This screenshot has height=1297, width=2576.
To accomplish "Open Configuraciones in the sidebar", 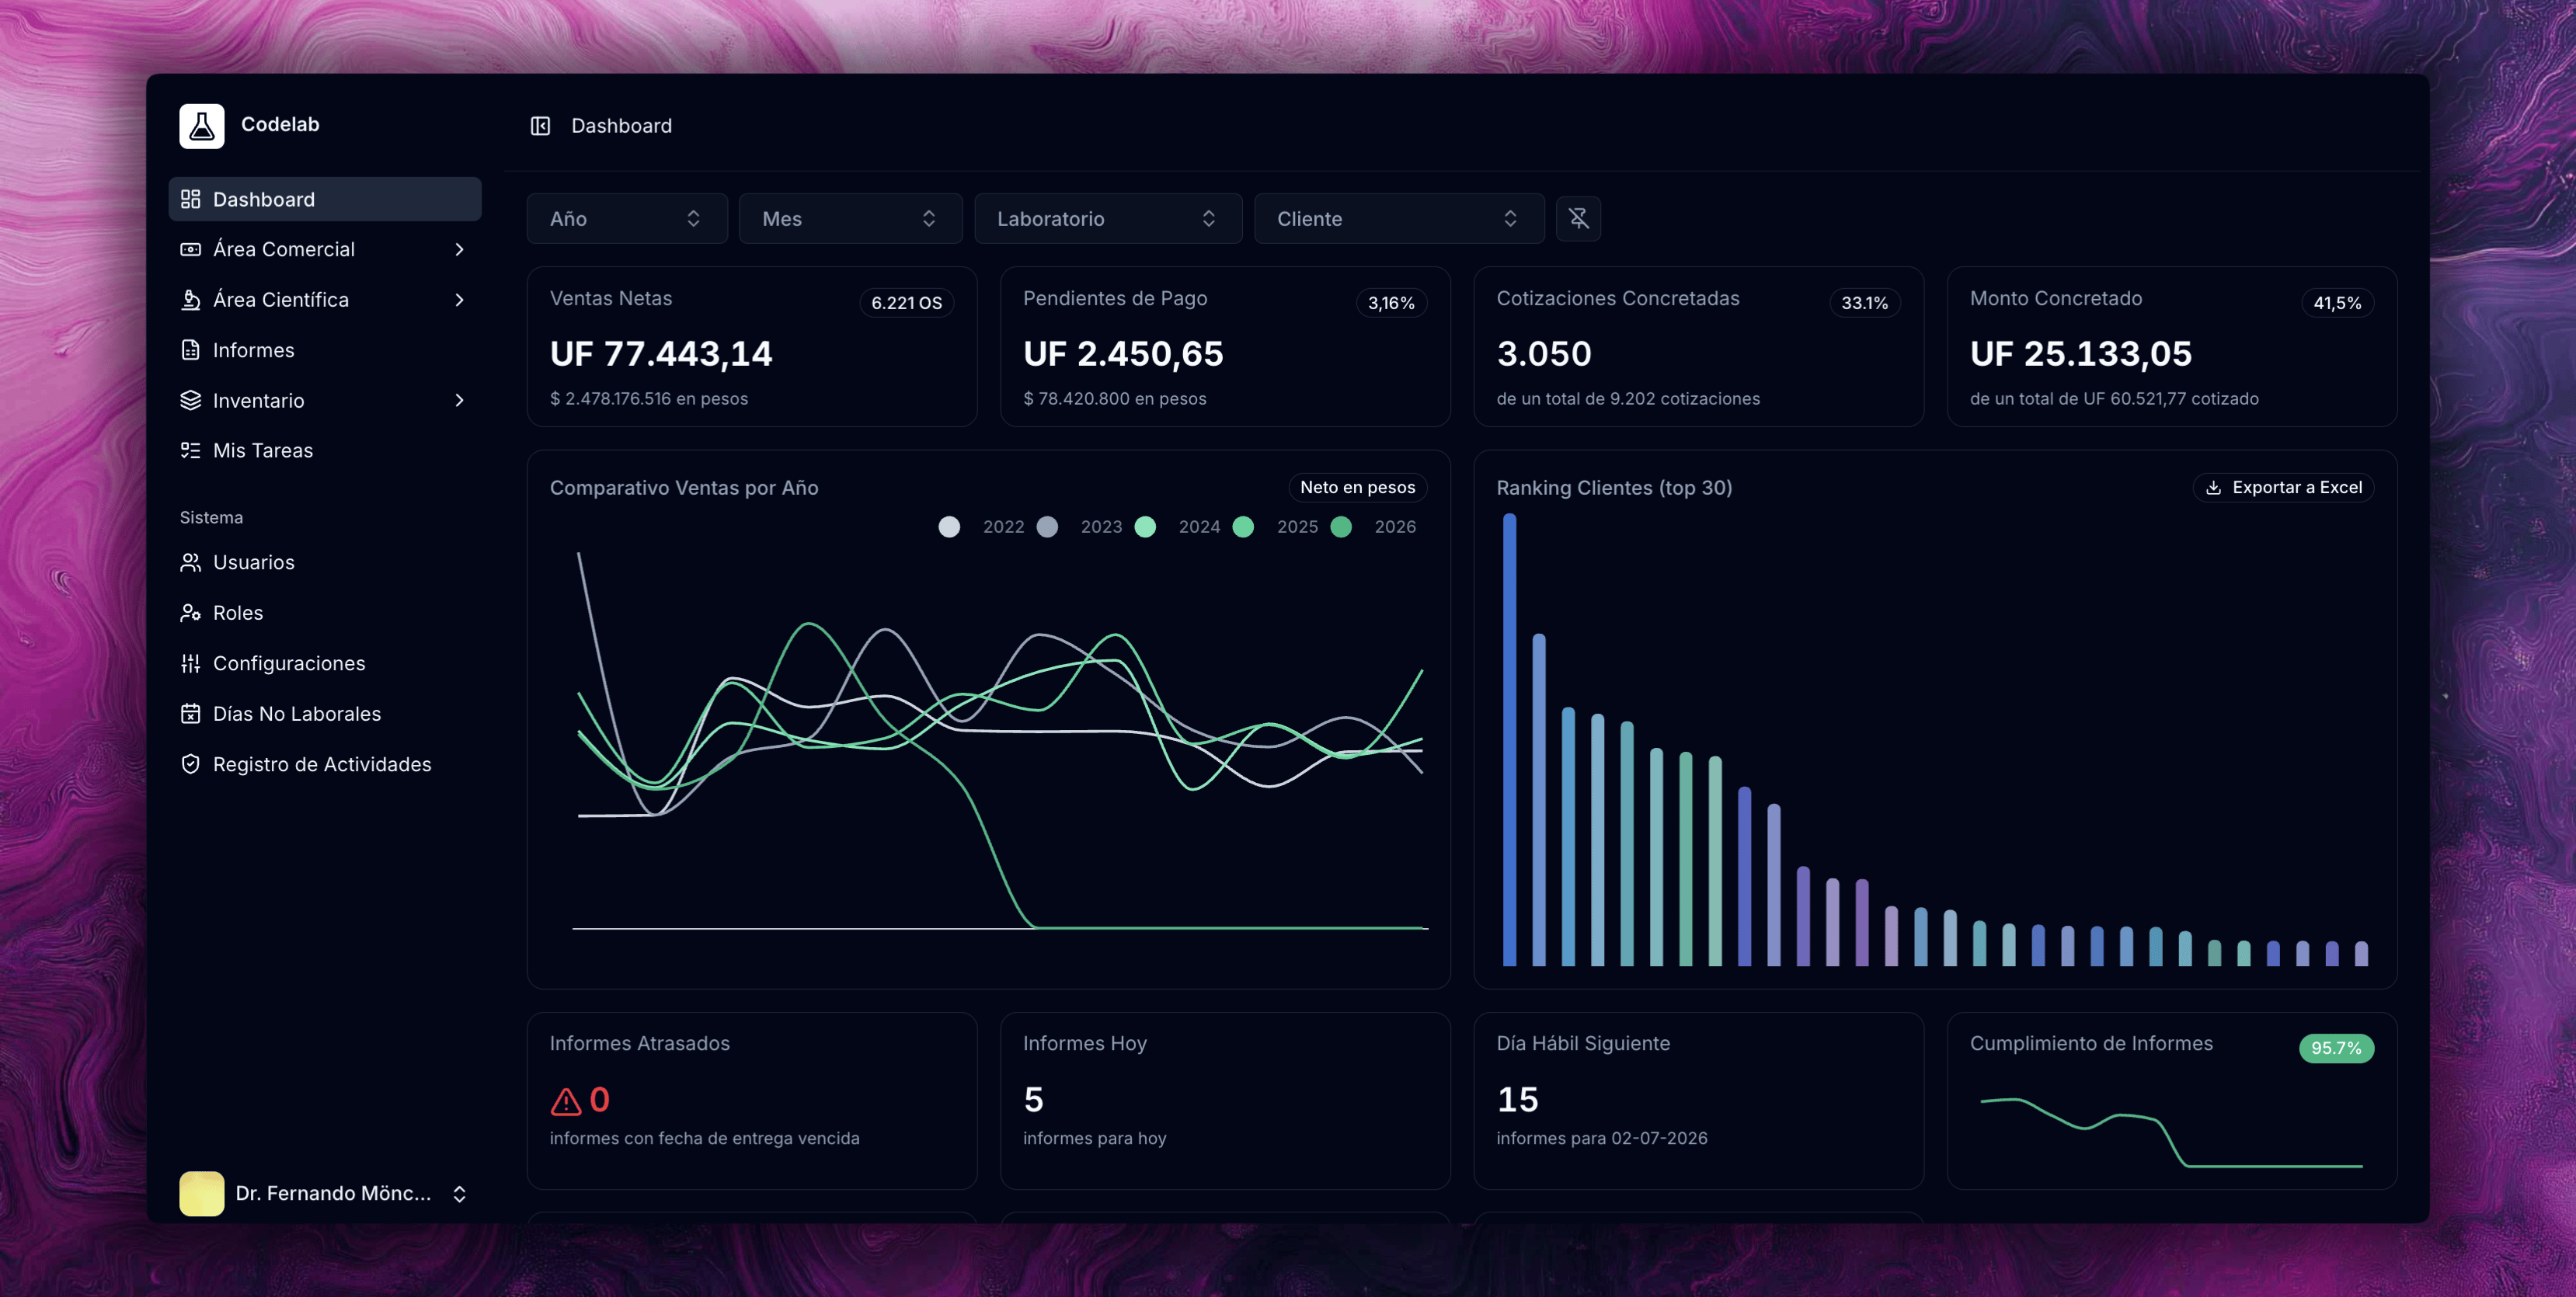I will pyautogui.click(x=325, y=663).
